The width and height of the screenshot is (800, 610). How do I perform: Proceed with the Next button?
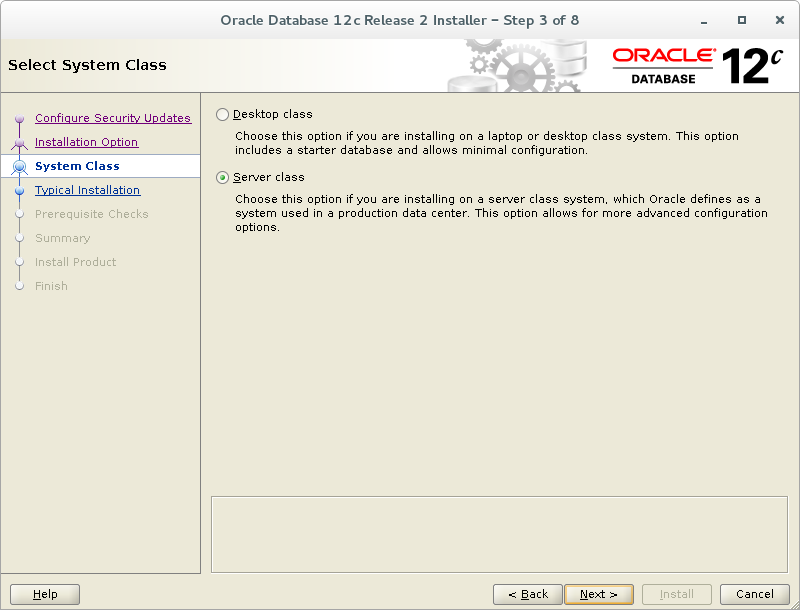599,594
